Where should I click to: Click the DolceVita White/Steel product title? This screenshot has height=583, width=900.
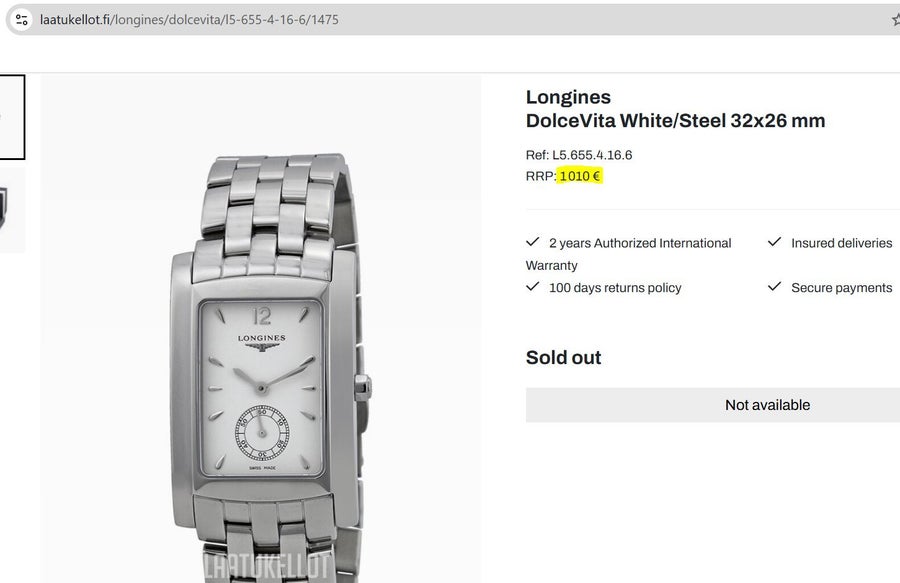click(x=675, y=121)
